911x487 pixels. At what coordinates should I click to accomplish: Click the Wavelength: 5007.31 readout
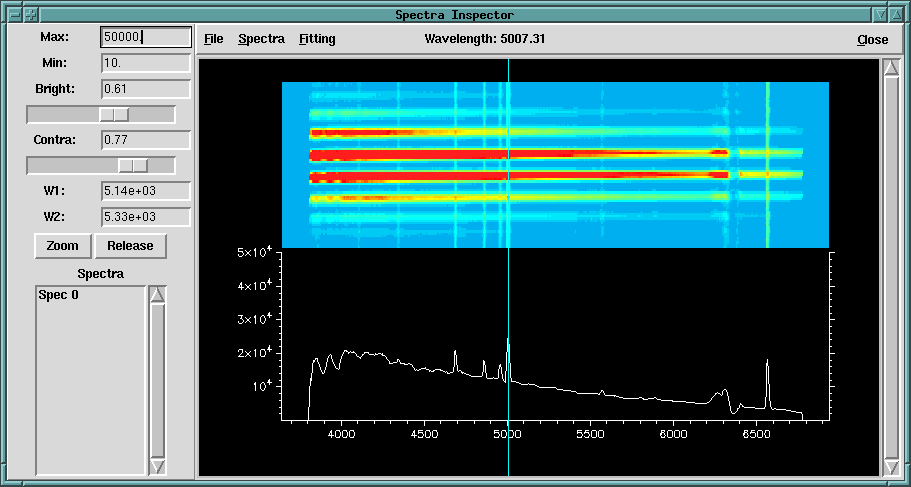pyautogui.click(x=485, y=40)
